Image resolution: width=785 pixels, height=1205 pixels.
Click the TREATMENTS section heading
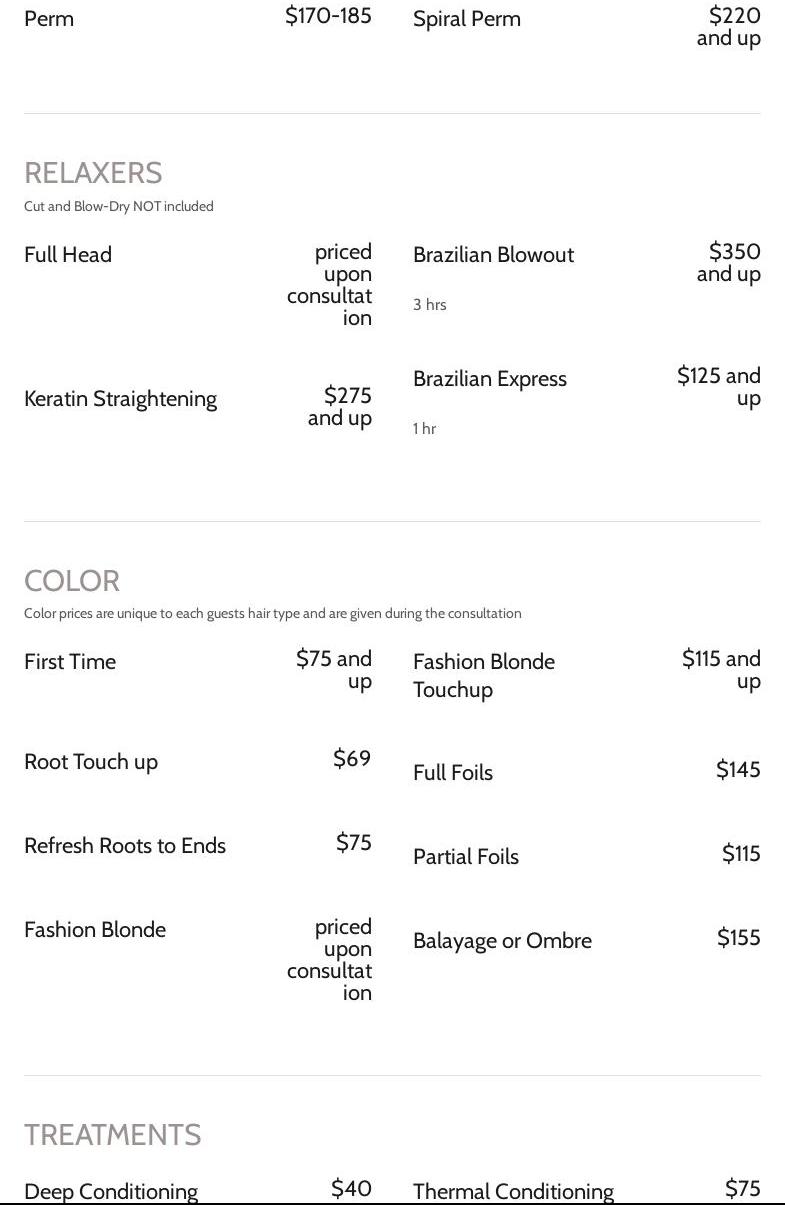113,1135
